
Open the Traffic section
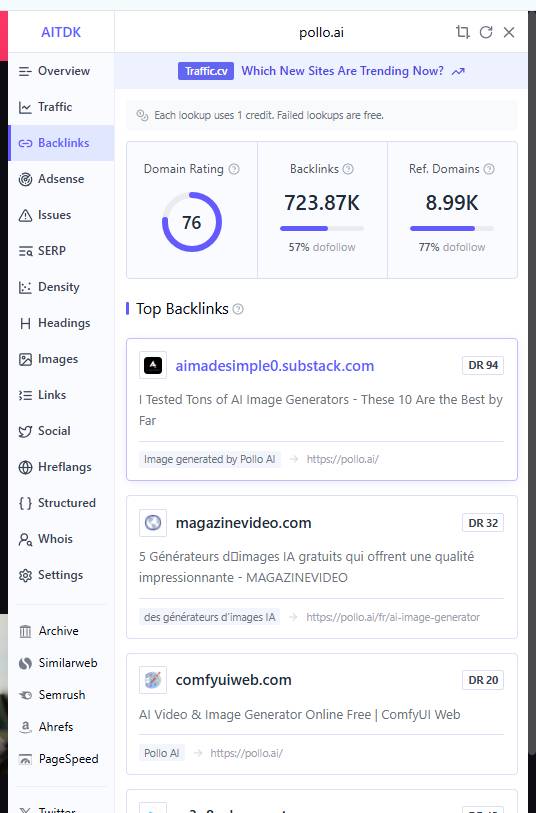pyautogui.click(x=61, y=107)
